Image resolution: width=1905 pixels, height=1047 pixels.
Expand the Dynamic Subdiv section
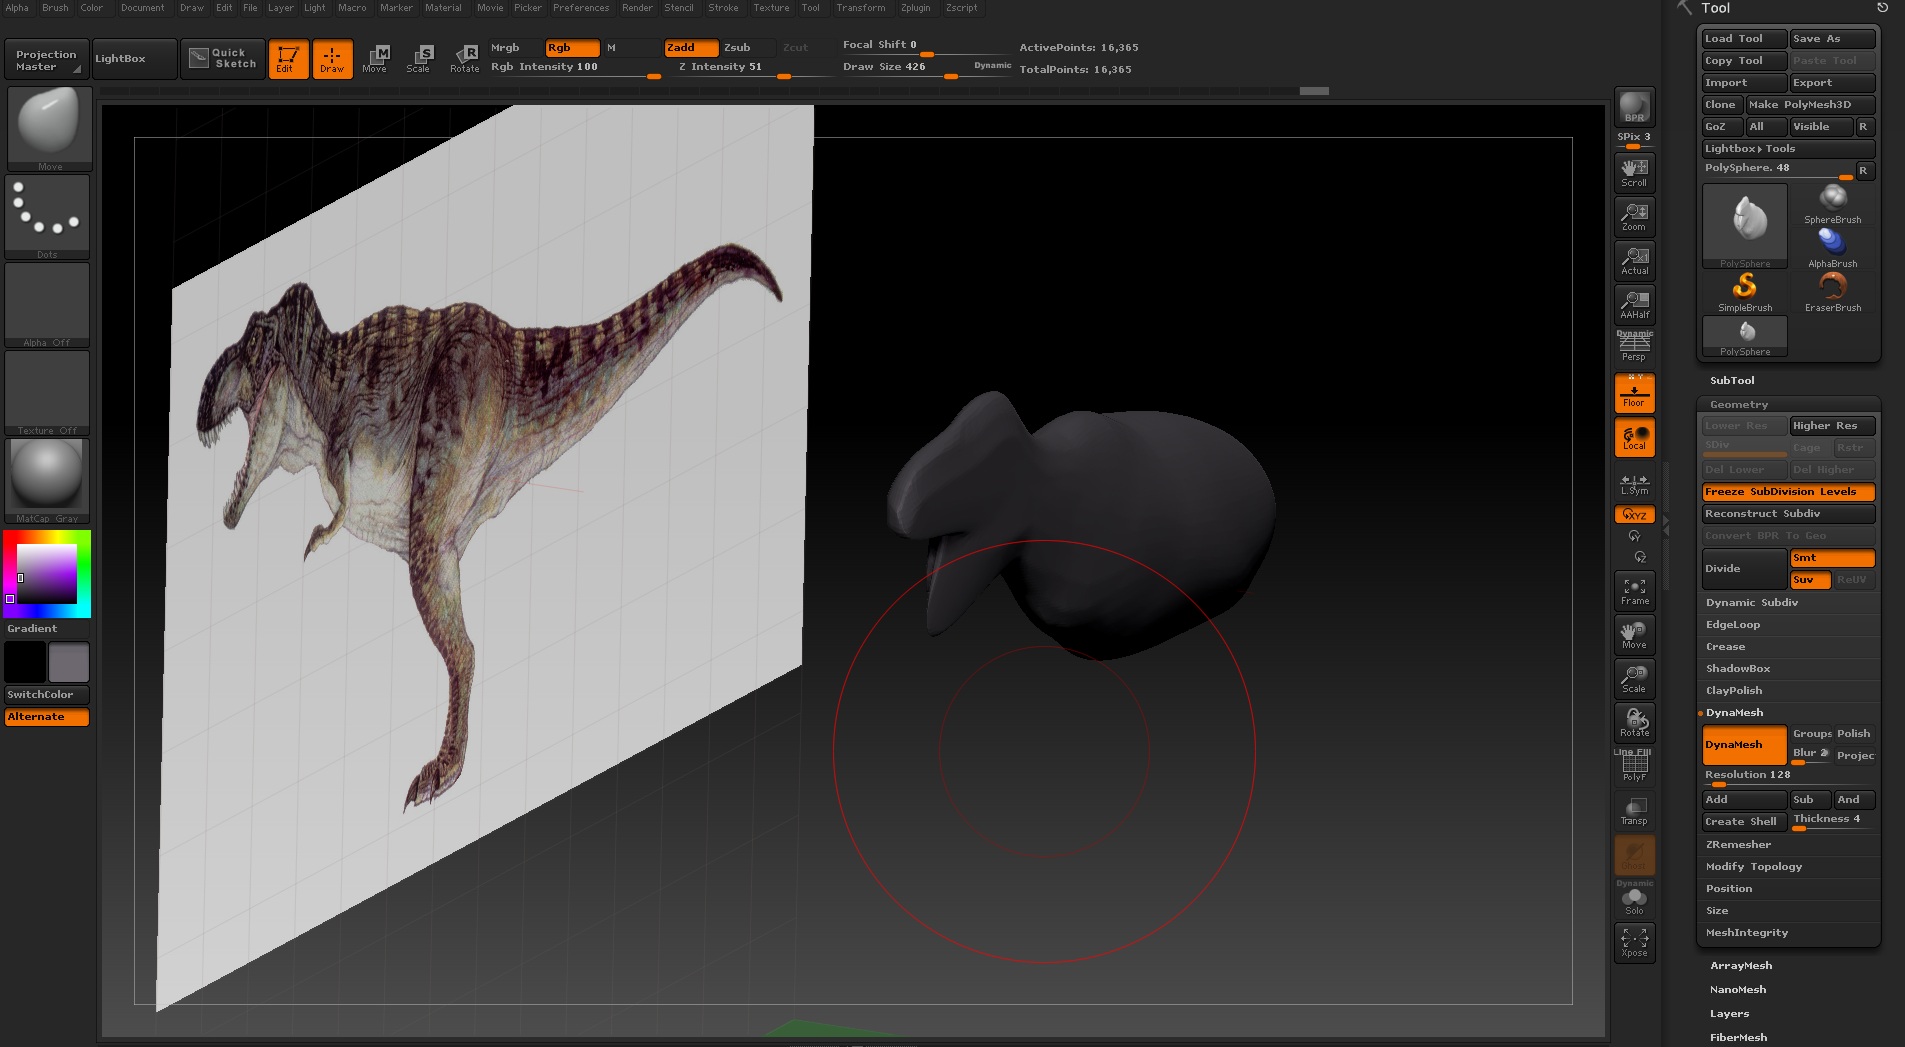[x=1752, y=602]
